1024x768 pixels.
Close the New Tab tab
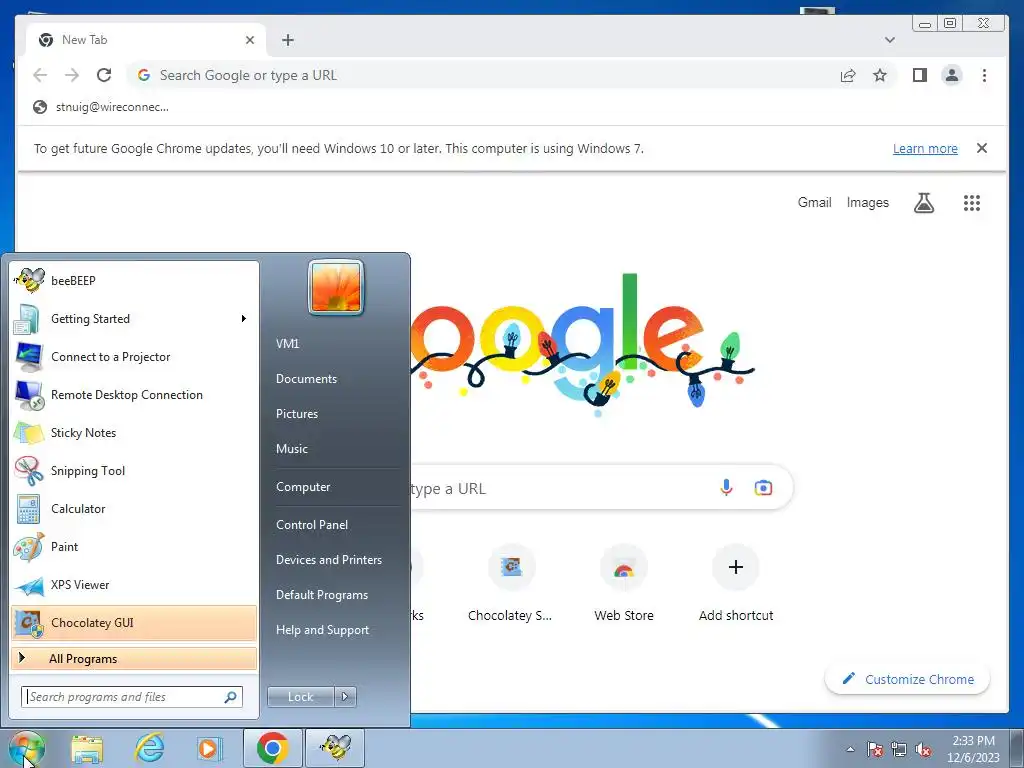(x=249, y=40)
